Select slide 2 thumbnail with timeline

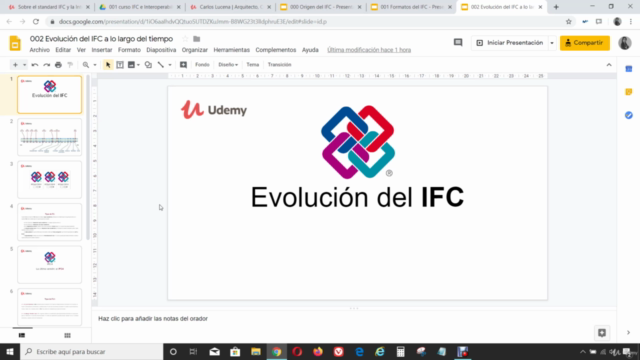[x=49, y=137]
